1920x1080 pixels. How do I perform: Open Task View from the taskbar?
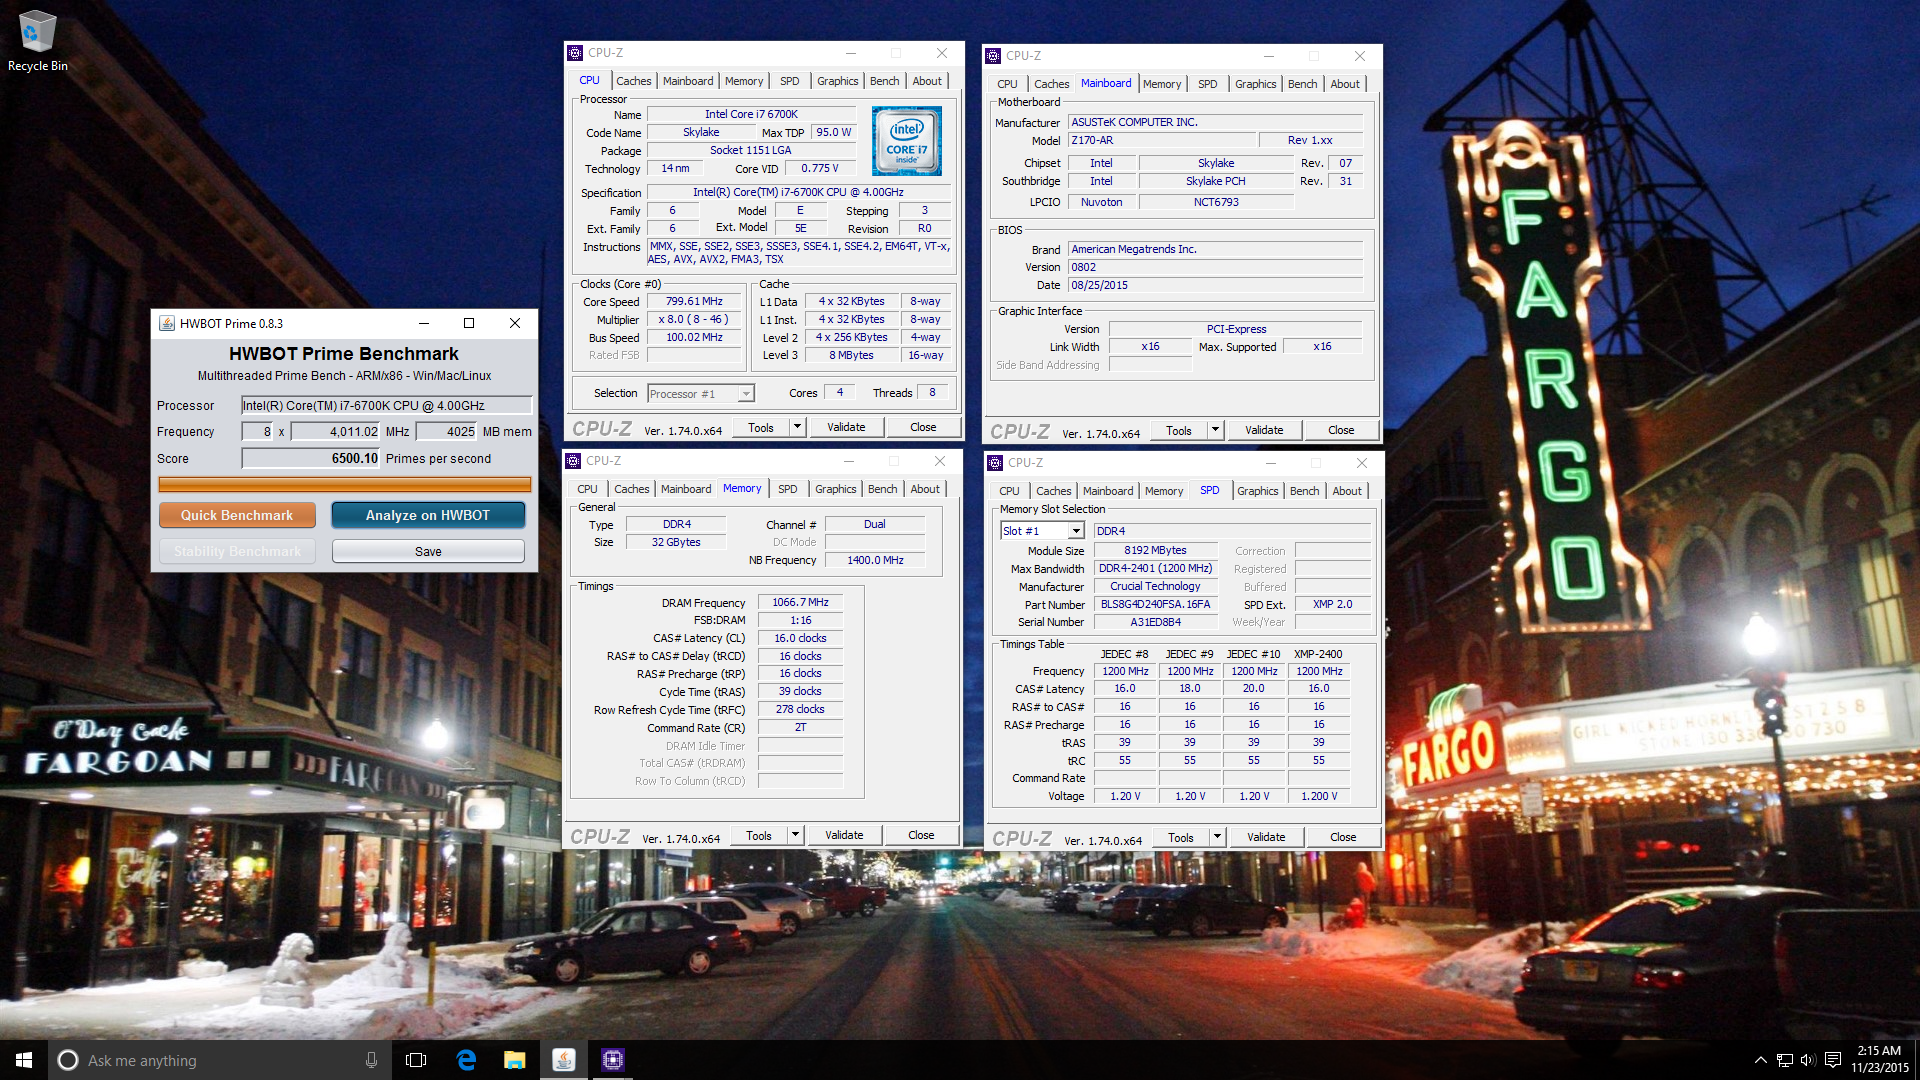click(x=416, y=1060)
